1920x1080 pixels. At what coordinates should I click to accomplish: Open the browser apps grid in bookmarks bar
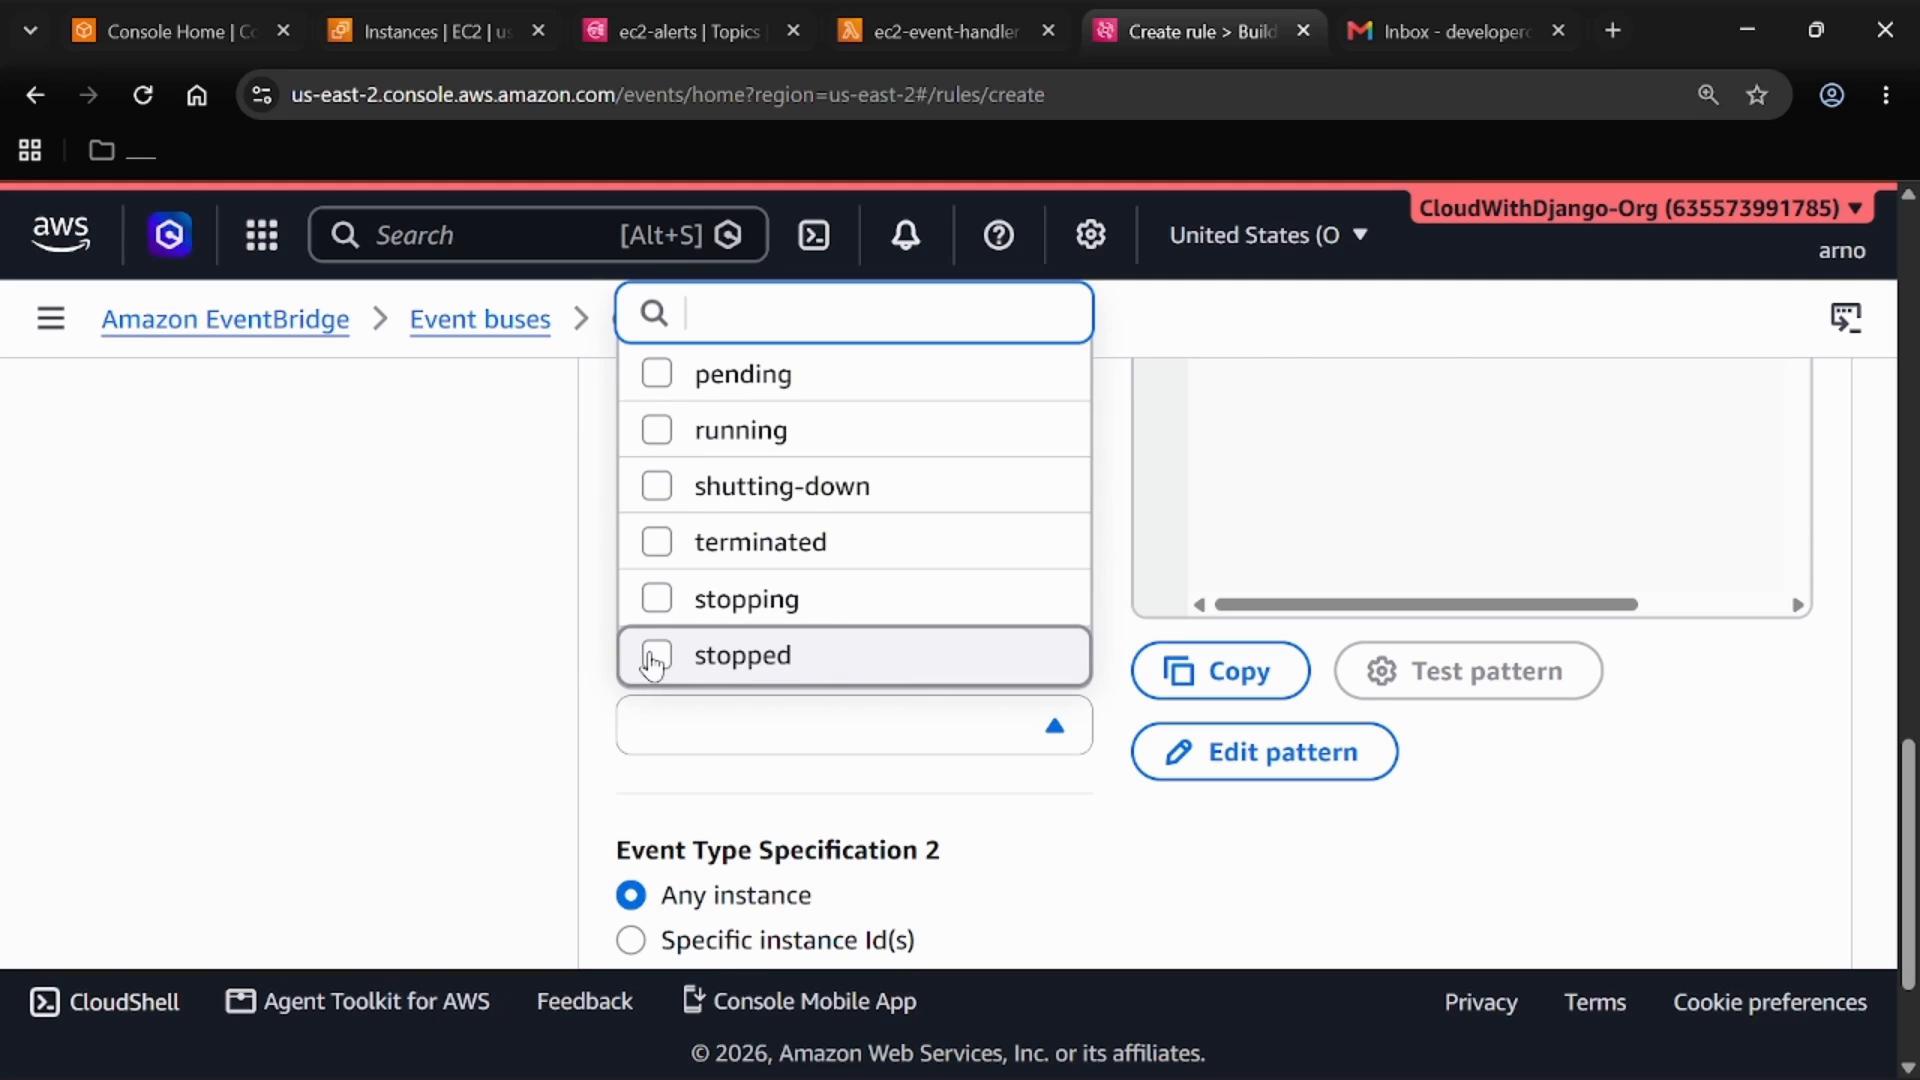[30, 151]
